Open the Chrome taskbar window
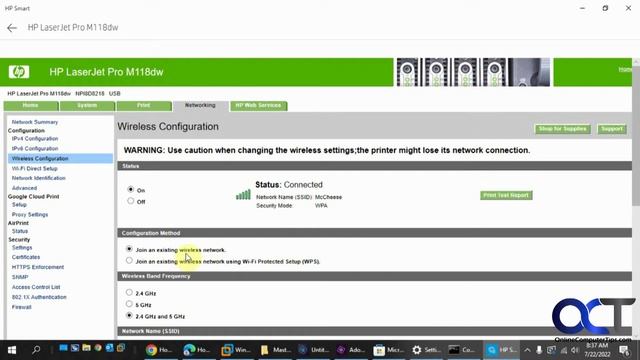The image size is (640, 360). pyautogui.click(x=159, y=350)
